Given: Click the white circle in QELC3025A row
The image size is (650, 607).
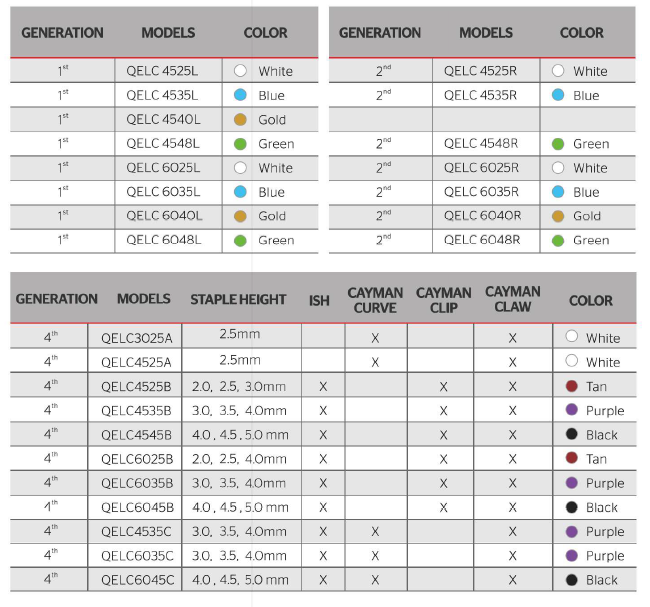Looking at the screenshot, I should [571, 338].
